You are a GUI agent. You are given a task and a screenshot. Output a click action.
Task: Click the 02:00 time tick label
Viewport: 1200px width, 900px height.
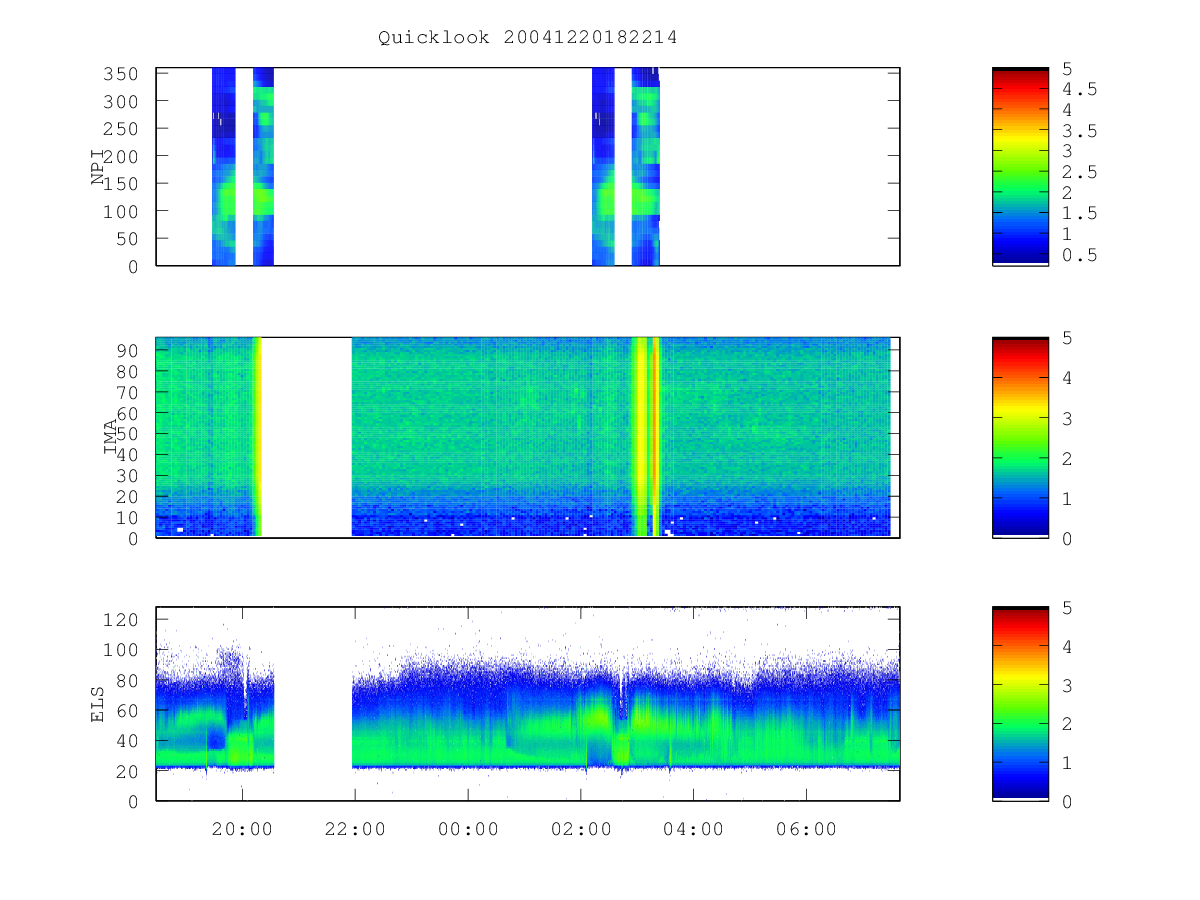(581, 829)
